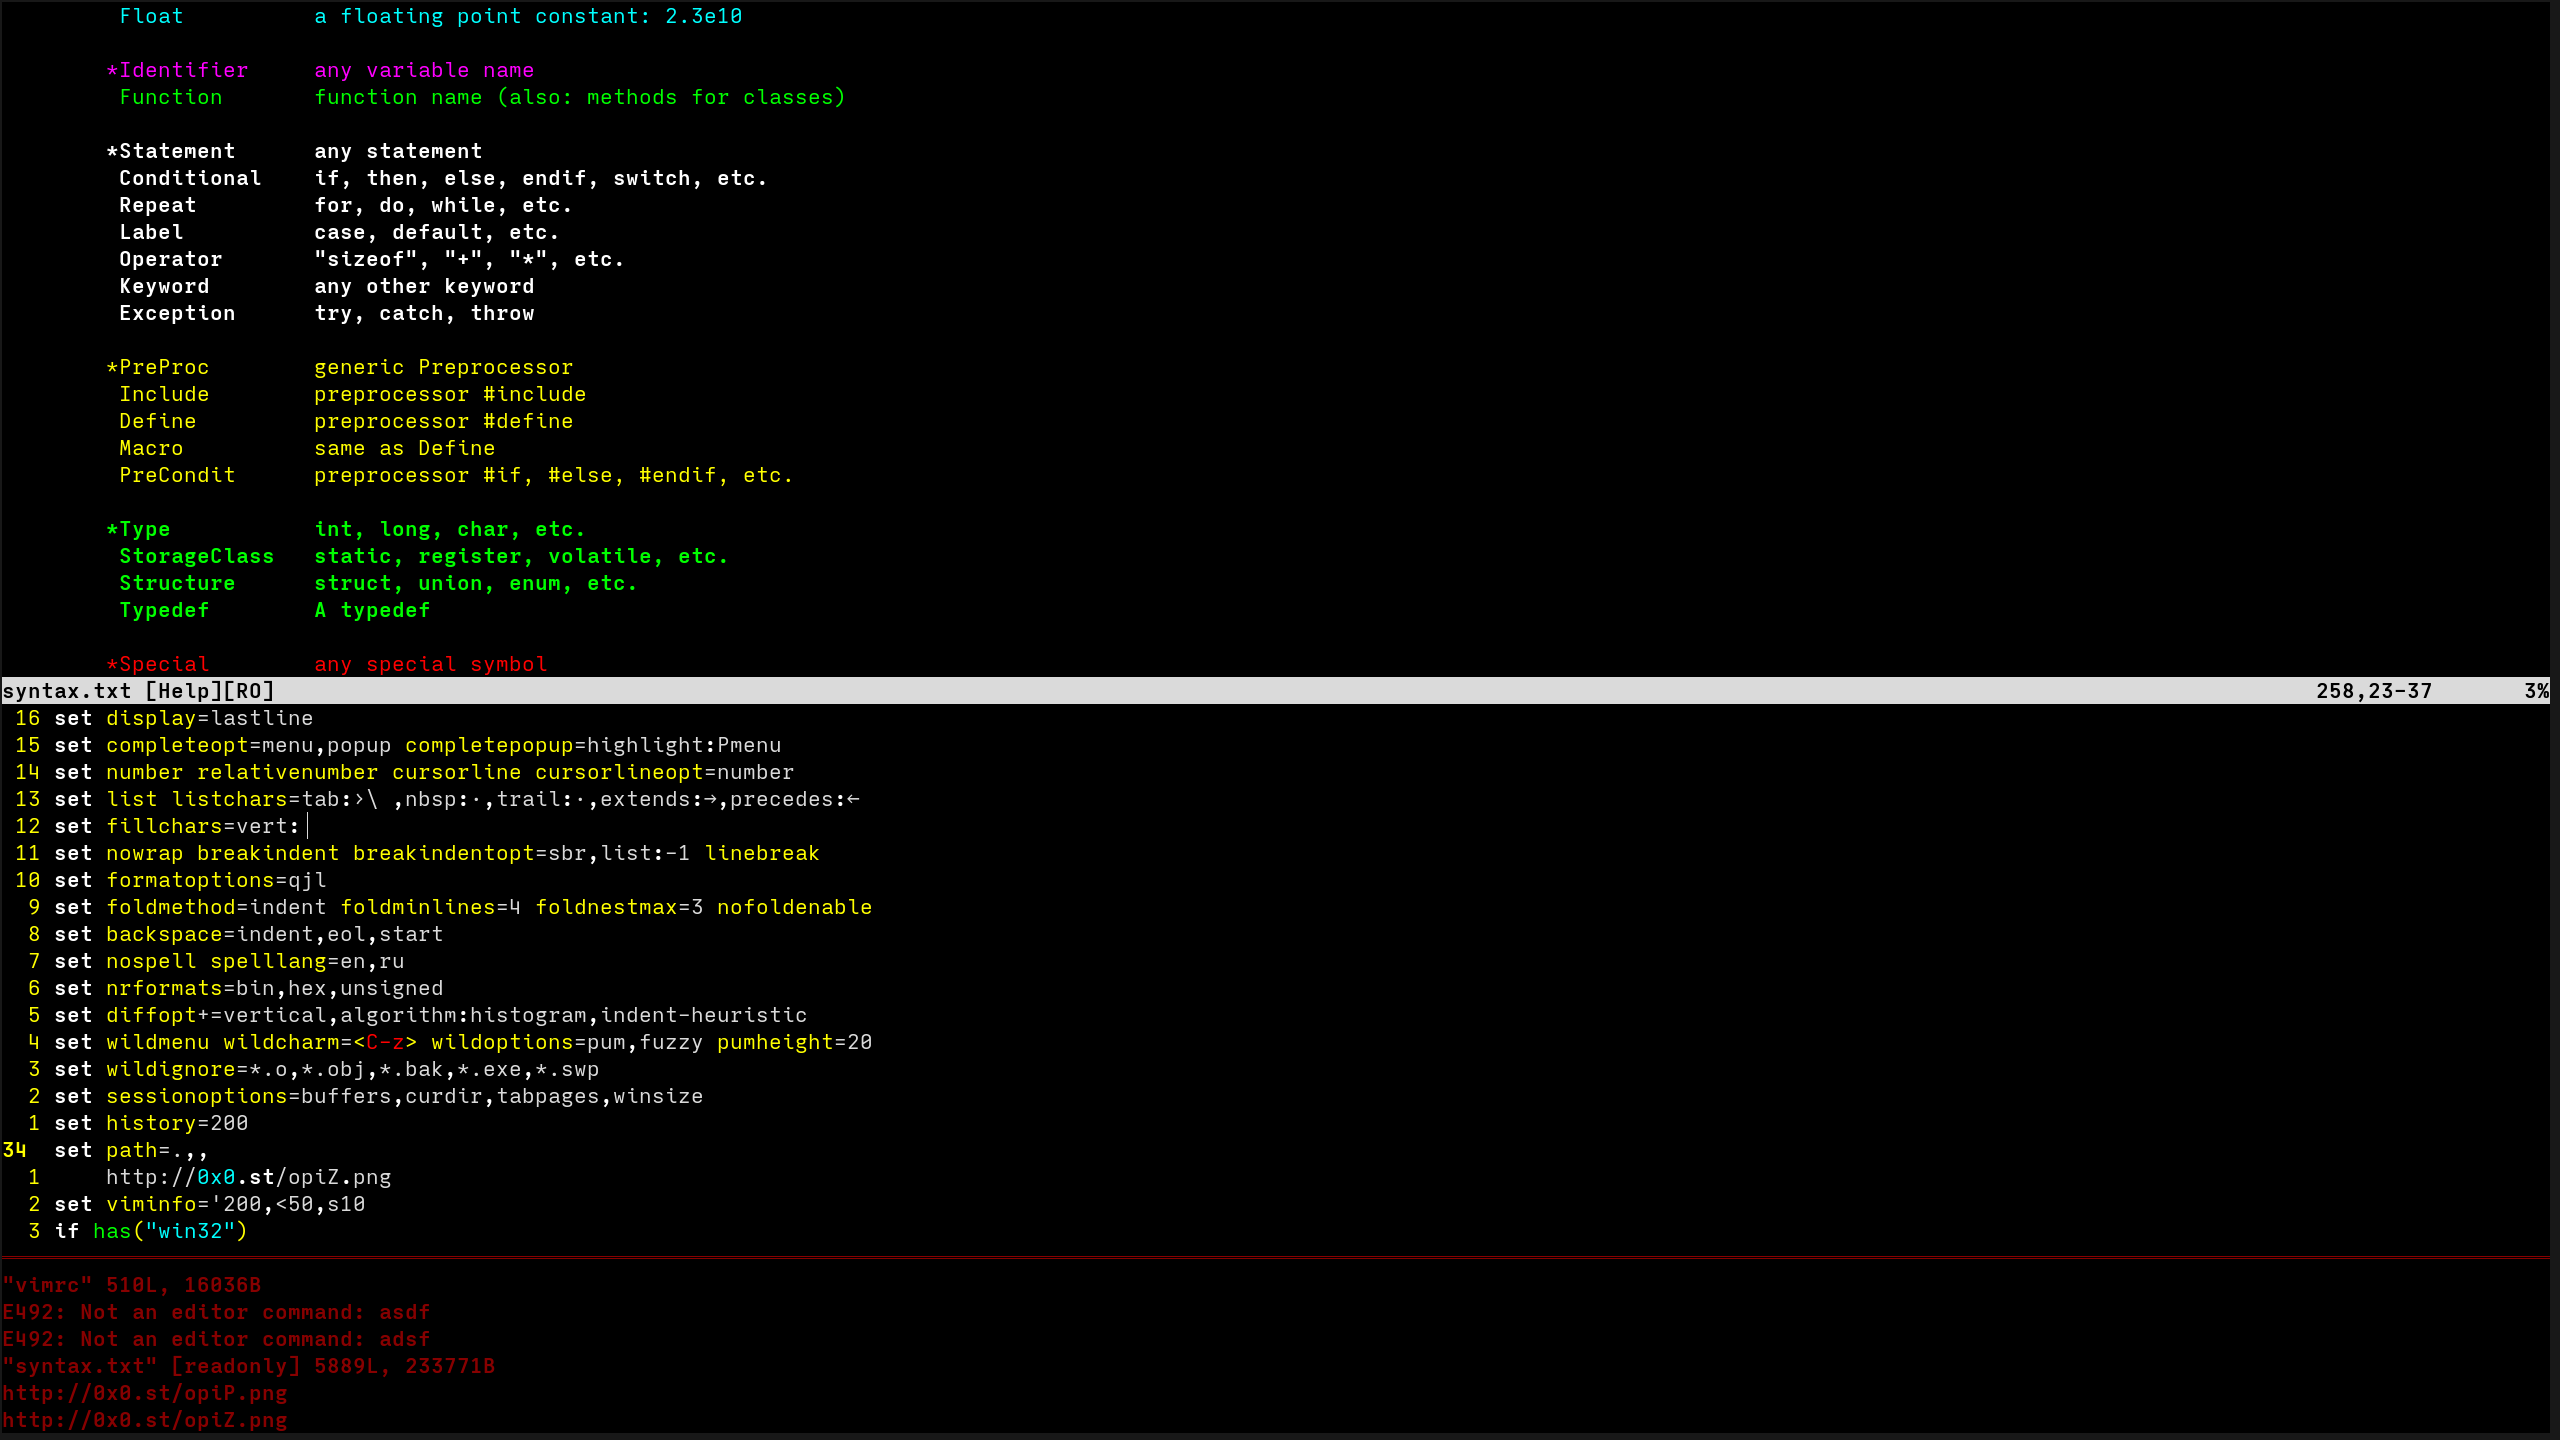2560x1440 pixels.
Task: Click the *Identifier highlight group entry
Action: [x=178, y=70]
